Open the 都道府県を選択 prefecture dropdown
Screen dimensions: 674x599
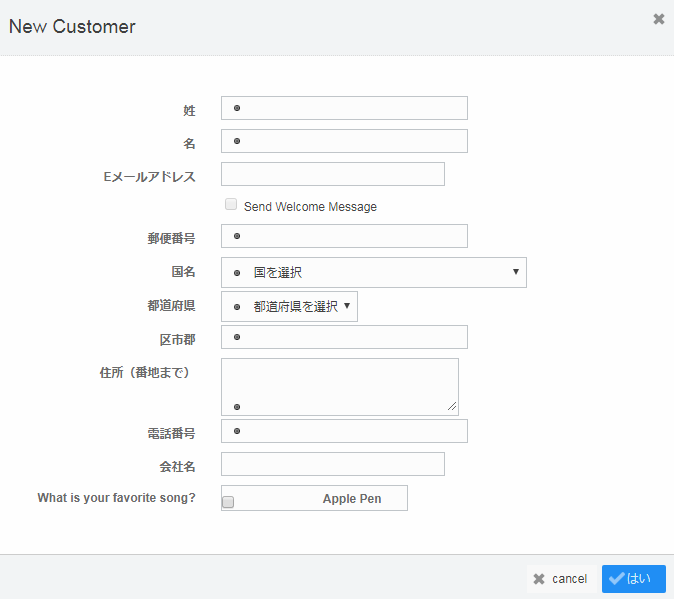[289, 306]
